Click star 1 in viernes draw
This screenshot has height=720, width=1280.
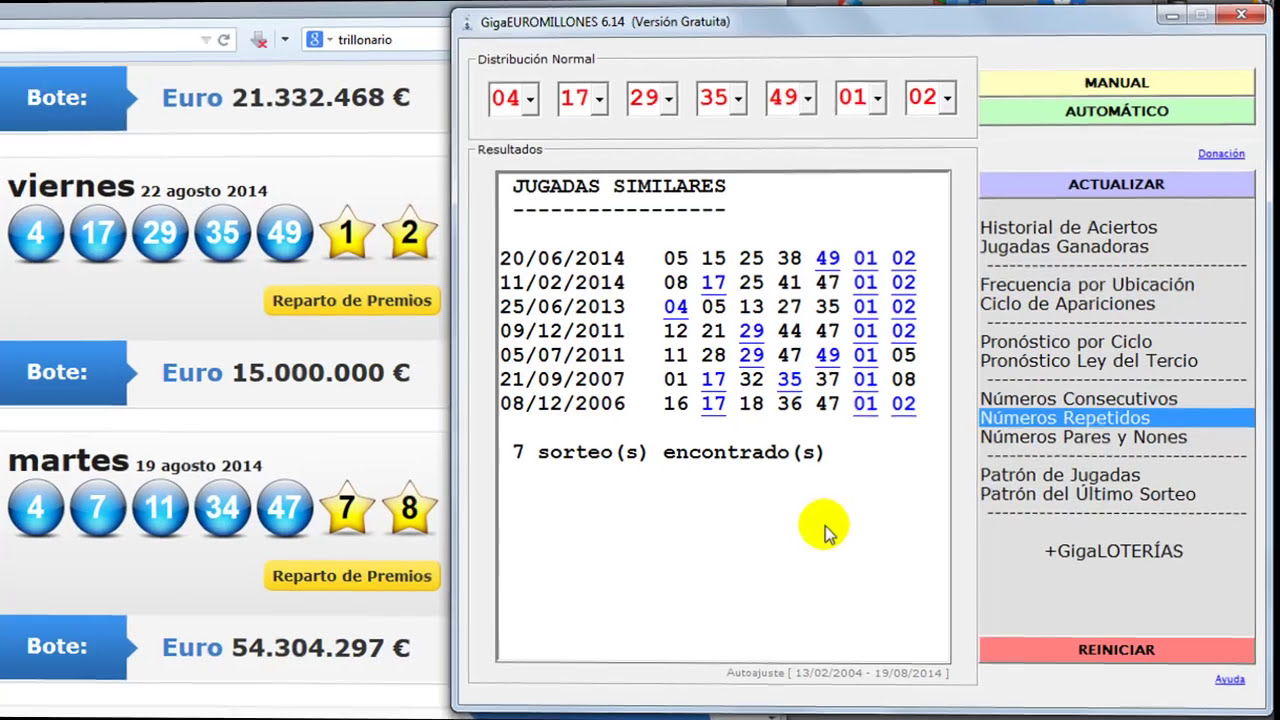(346, 232)
